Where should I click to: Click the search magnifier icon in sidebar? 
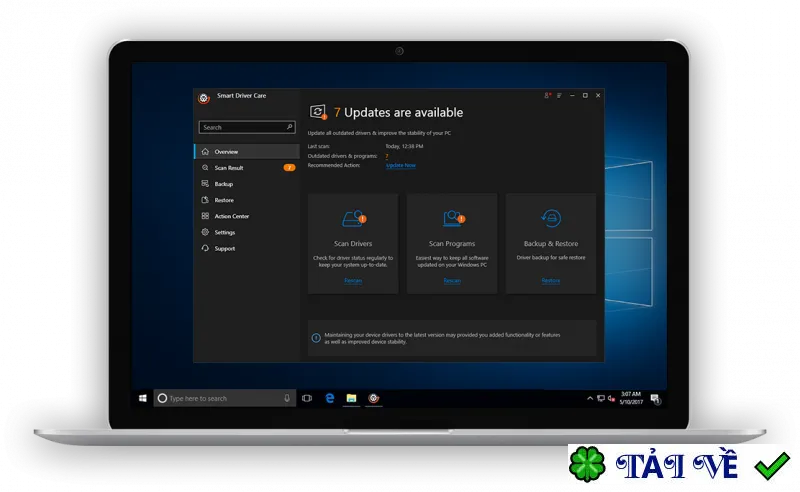click(289, 127)
